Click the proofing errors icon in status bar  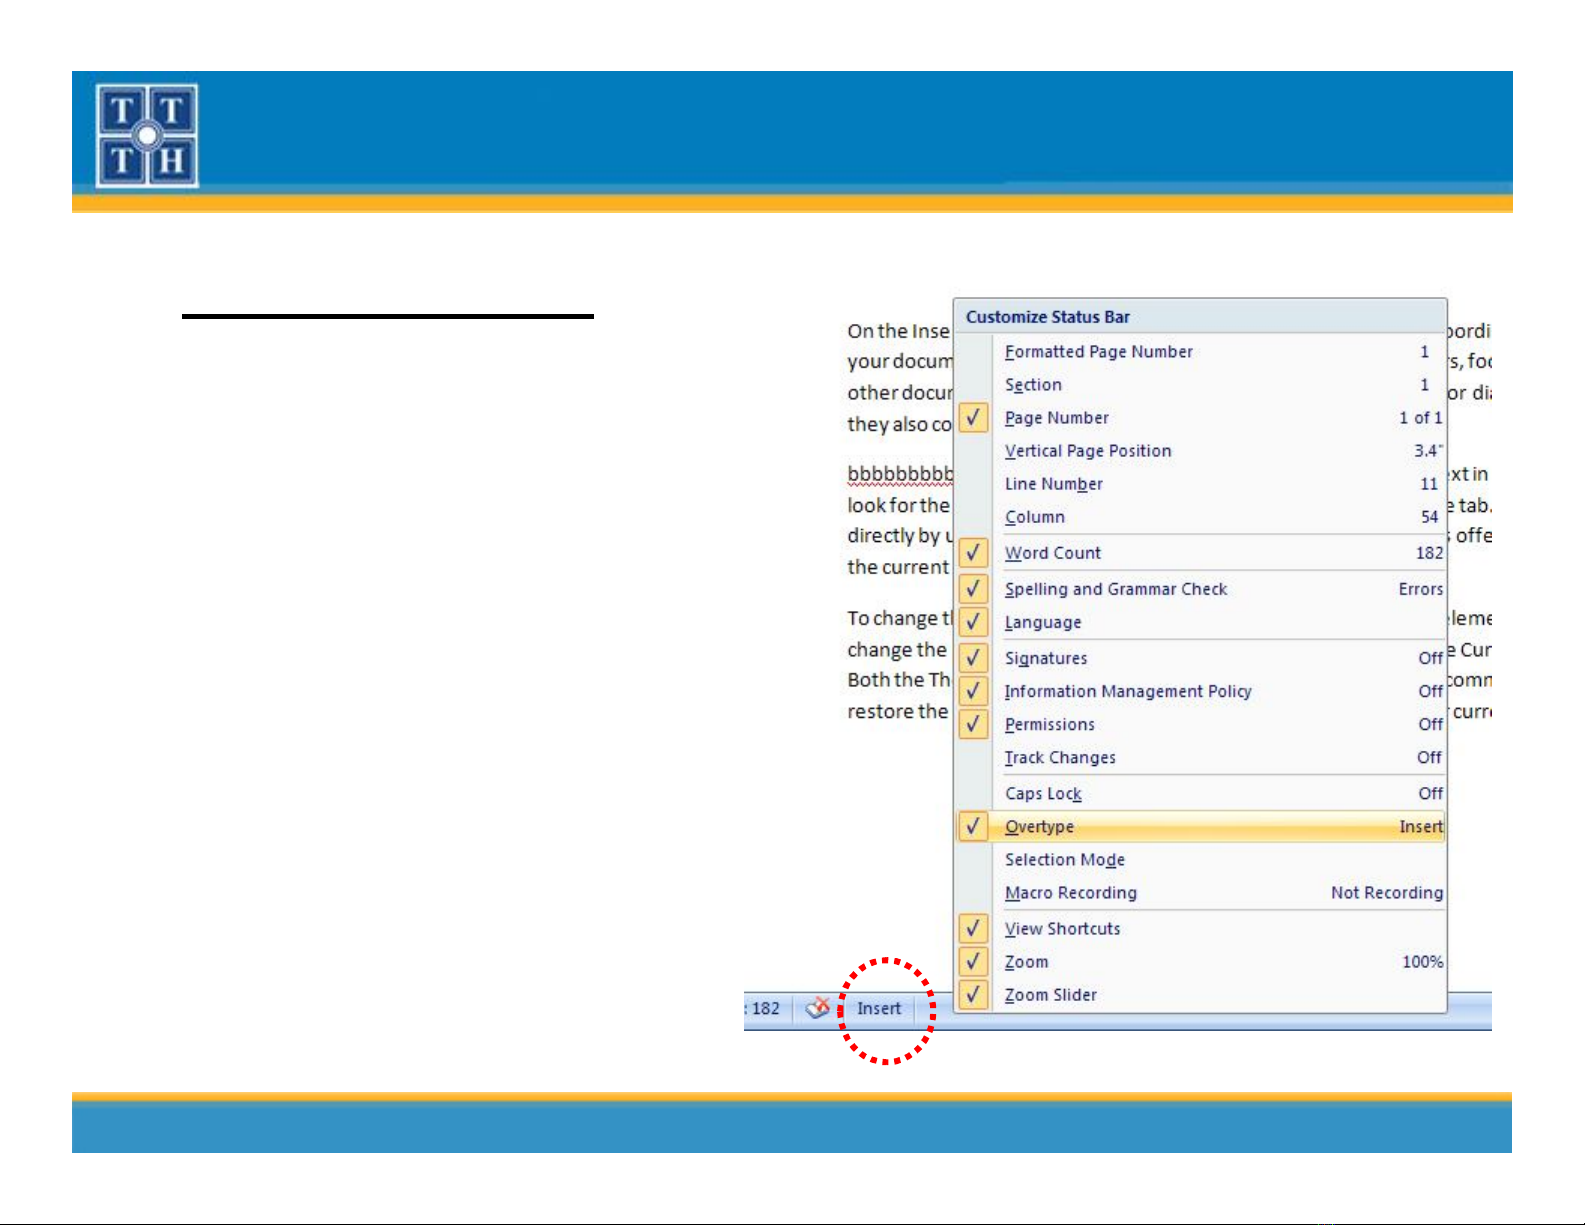[817, 1008]
